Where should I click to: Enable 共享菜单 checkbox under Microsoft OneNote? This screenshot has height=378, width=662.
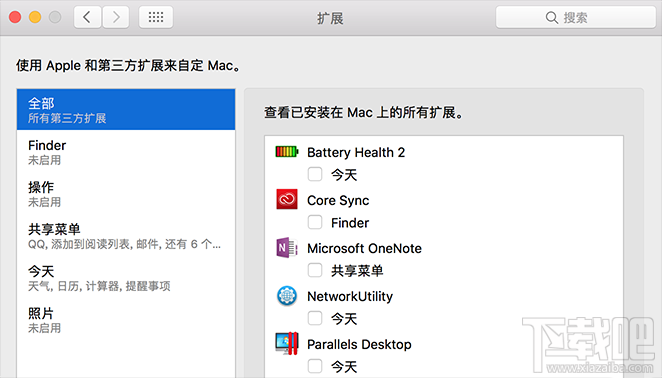315,270
